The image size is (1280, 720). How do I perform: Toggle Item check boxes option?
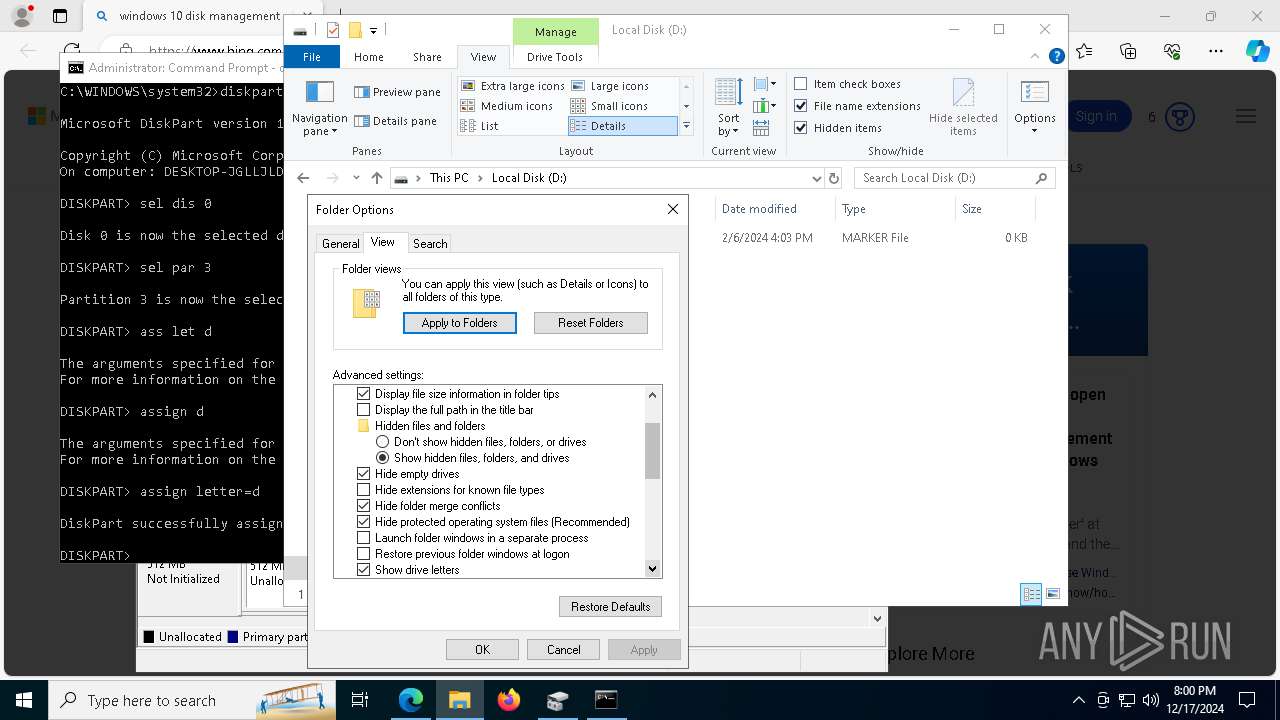coord(848,84)
